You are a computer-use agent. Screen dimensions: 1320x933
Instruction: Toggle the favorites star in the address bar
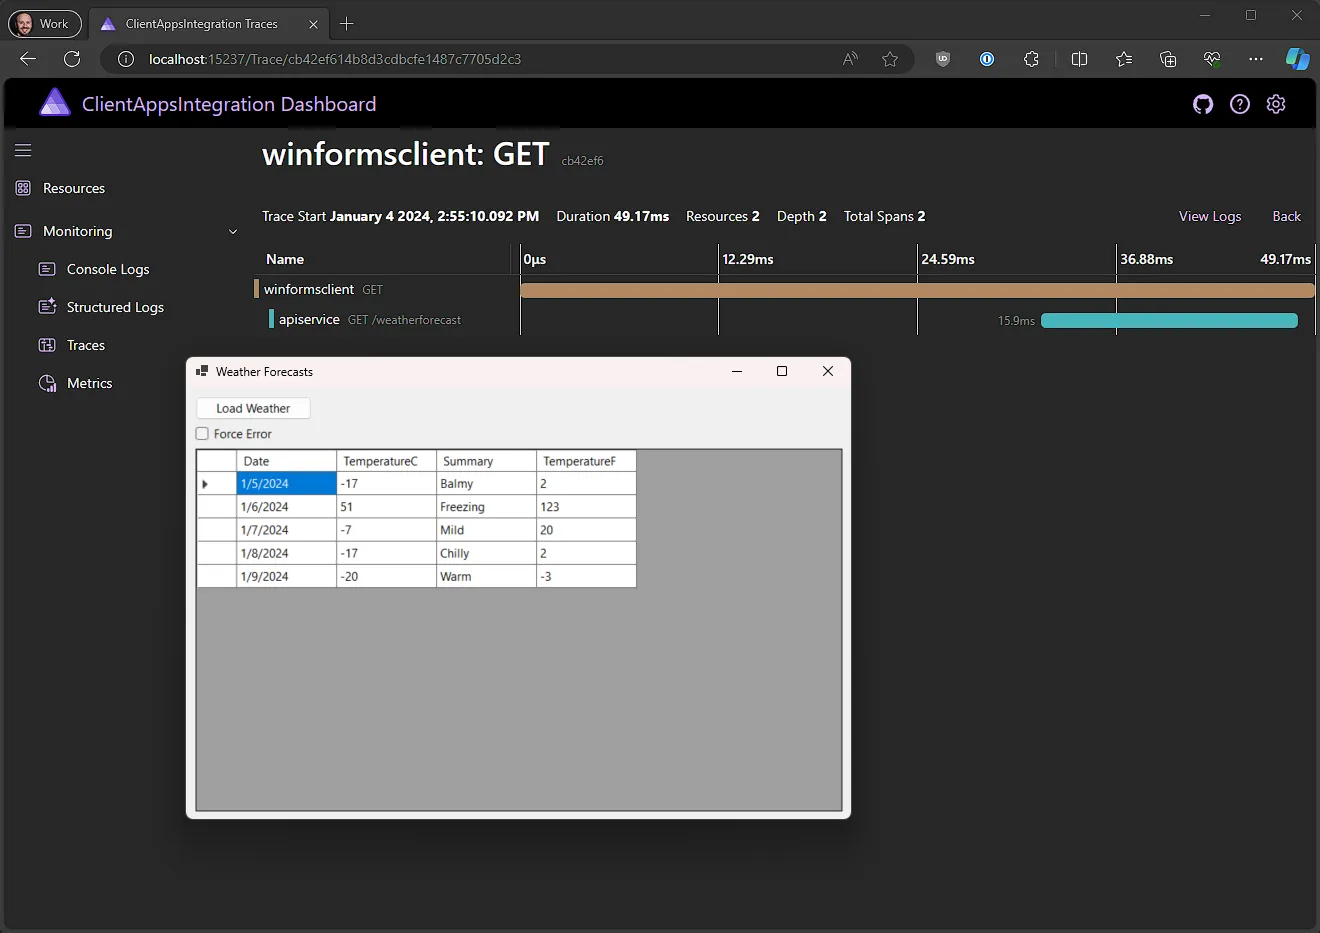click(891, 59)
